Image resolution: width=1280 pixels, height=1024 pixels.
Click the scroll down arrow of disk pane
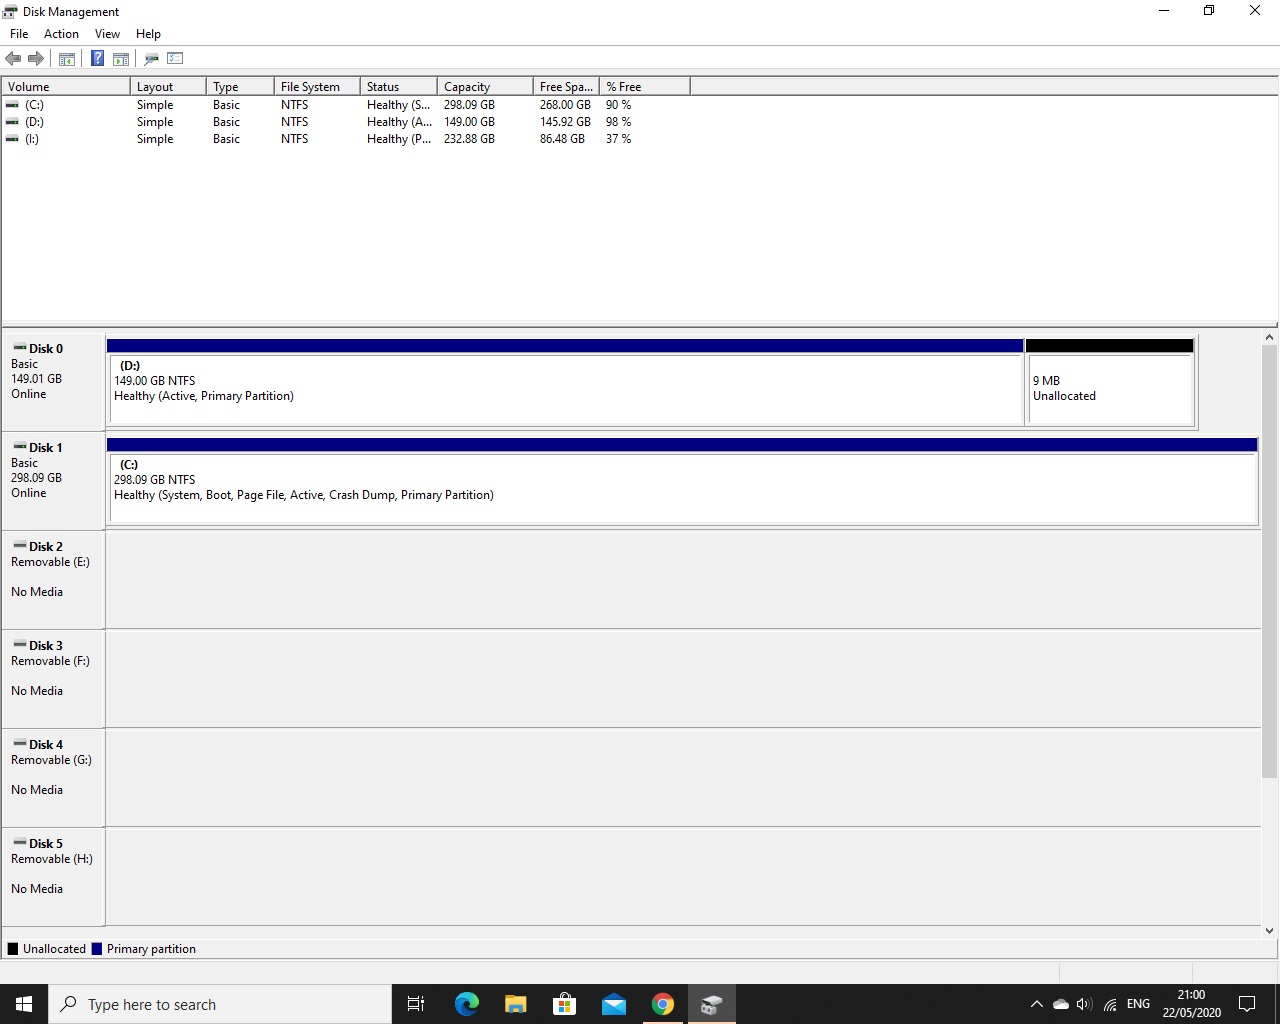coord(1270,930)
